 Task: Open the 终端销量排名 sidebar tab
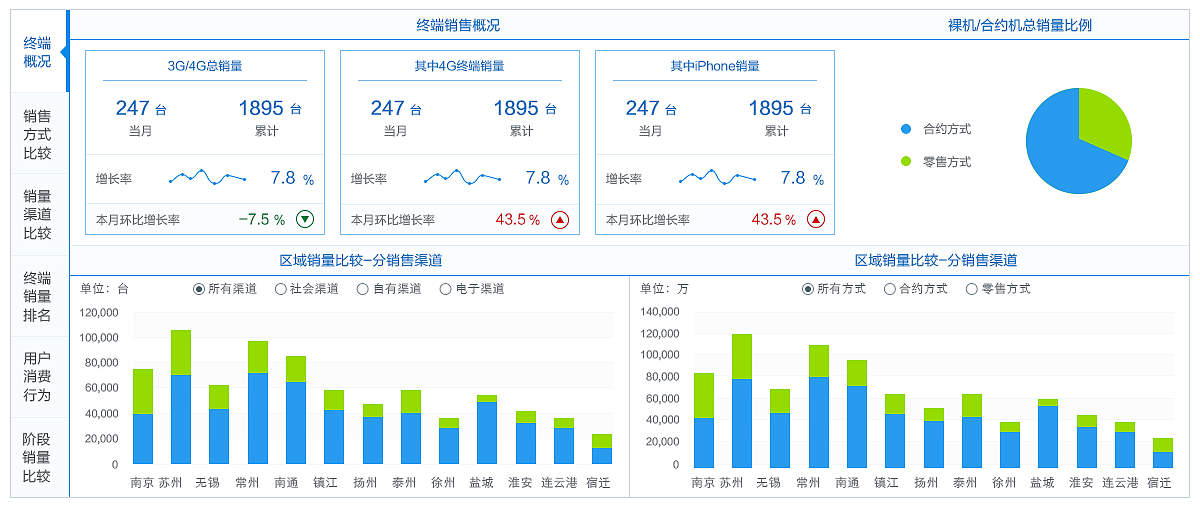[x=38, y=296]
